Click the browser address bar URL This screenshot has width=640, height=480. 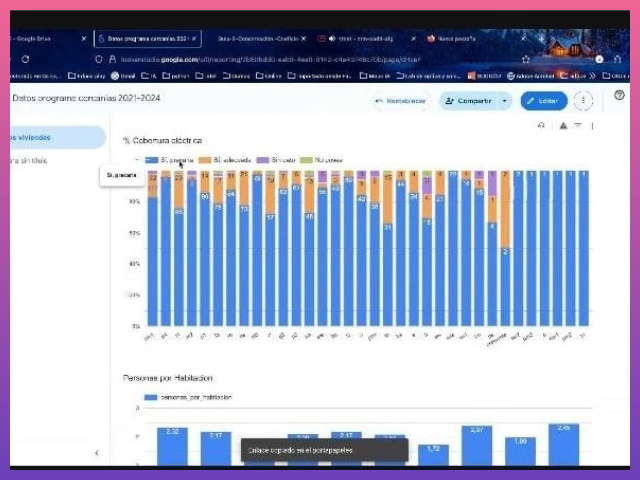click(300, 59)
